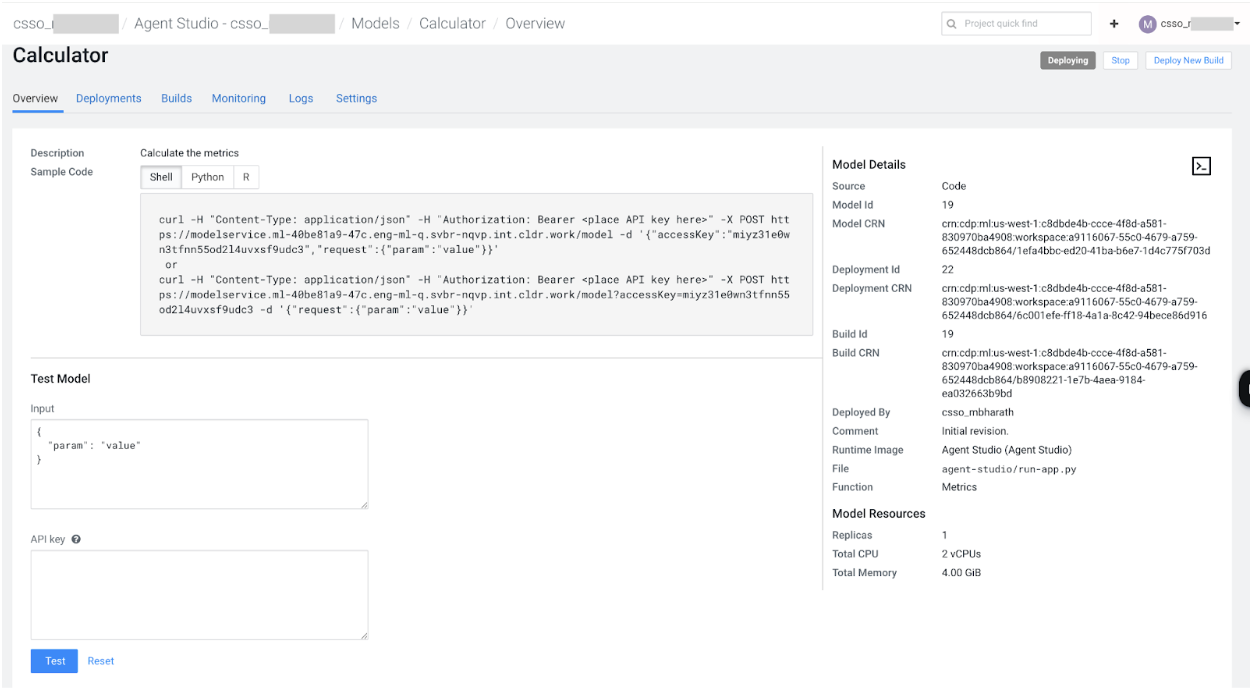Stop the model deployment
1254x688 pixels.
tap(1120, 61)
